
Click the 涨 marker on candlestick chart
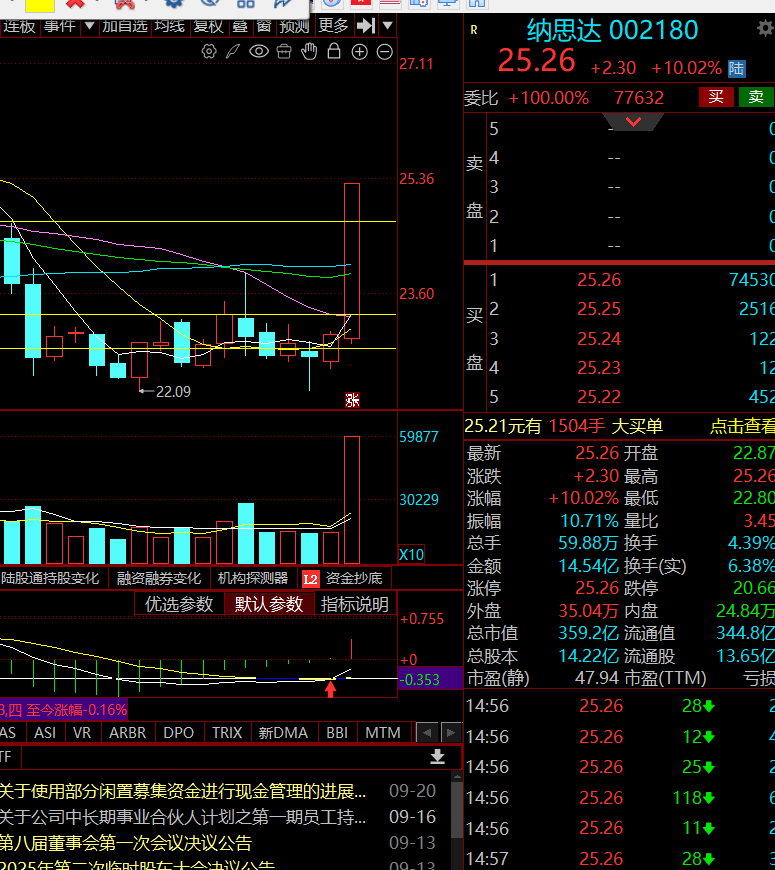[x=352, y=399]
